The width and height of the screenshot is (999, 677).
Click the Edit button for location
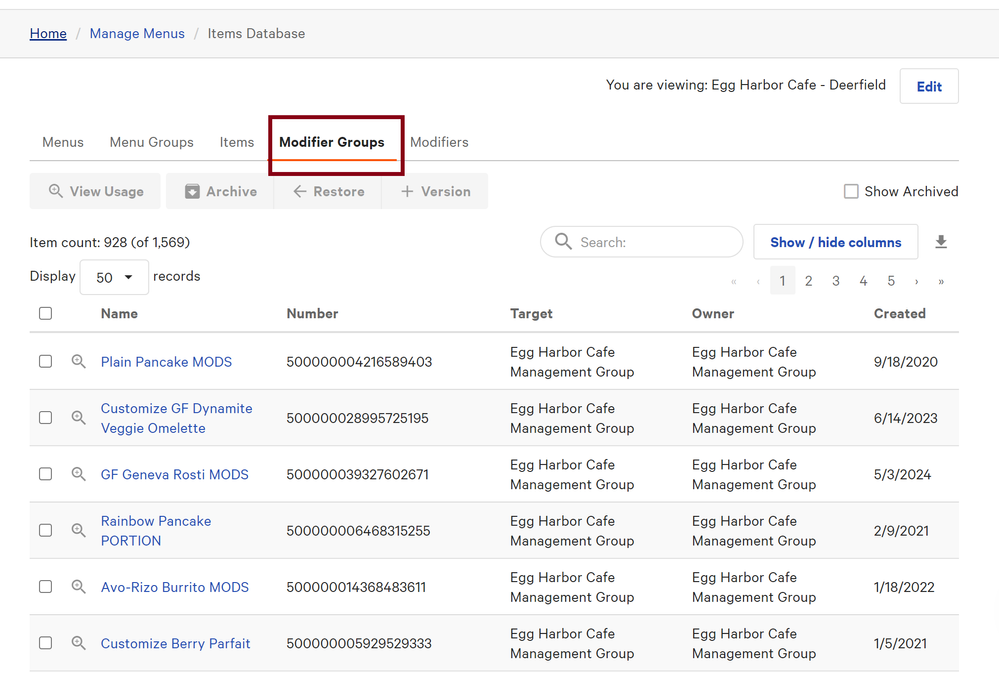tap(929, 87)
